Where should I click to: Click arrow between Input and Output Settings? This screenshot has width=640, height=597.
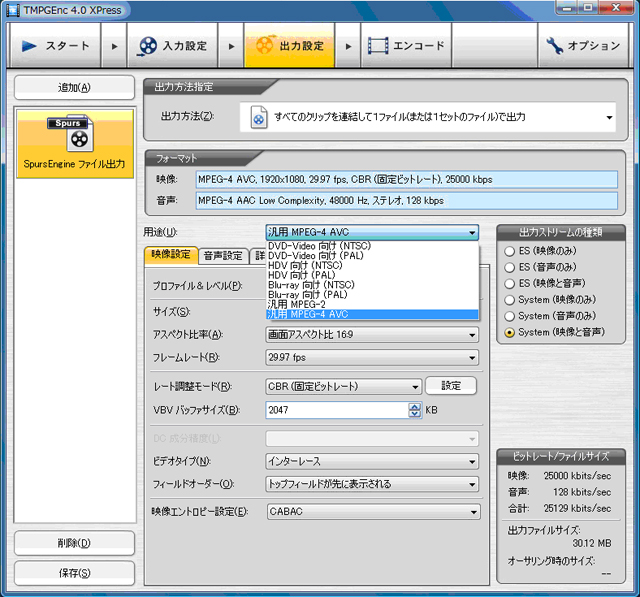pyautogui.click(x=231, y=46)
